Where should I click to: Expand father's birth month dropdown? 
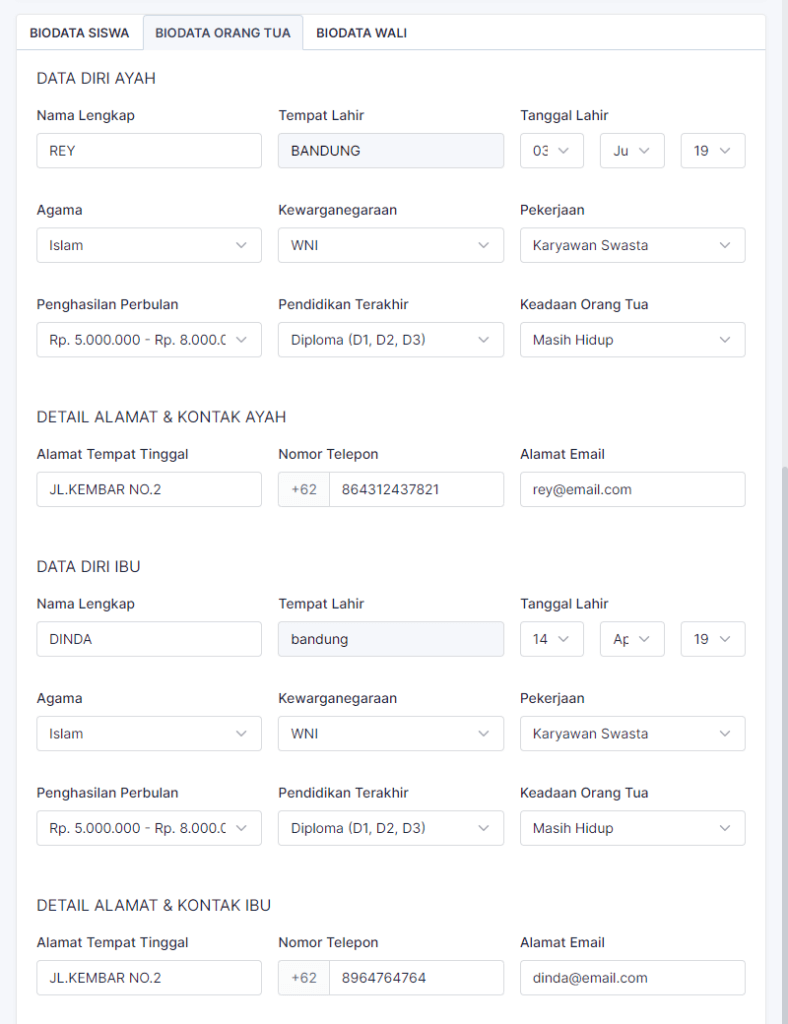632,151
